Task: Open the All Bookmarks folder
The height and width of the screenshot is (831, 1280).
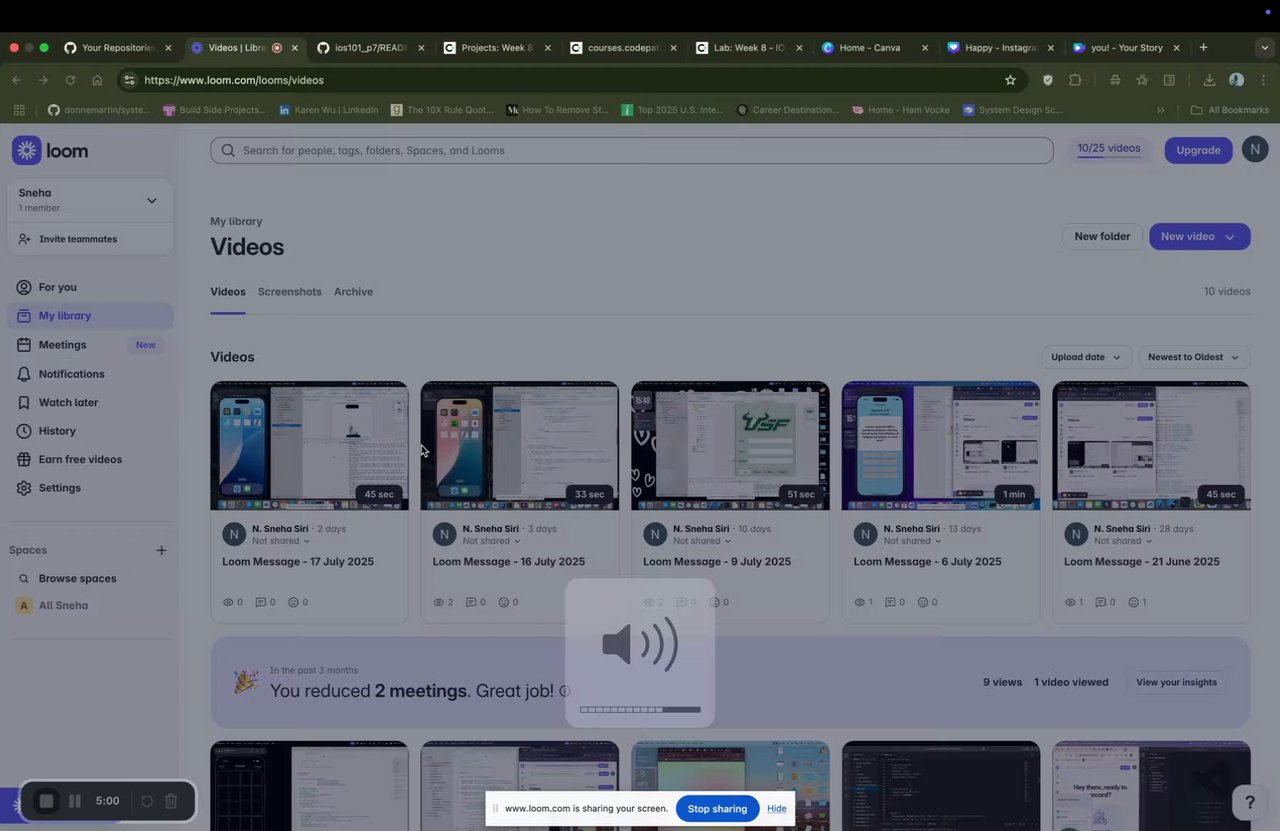Action: [1229, 110]
